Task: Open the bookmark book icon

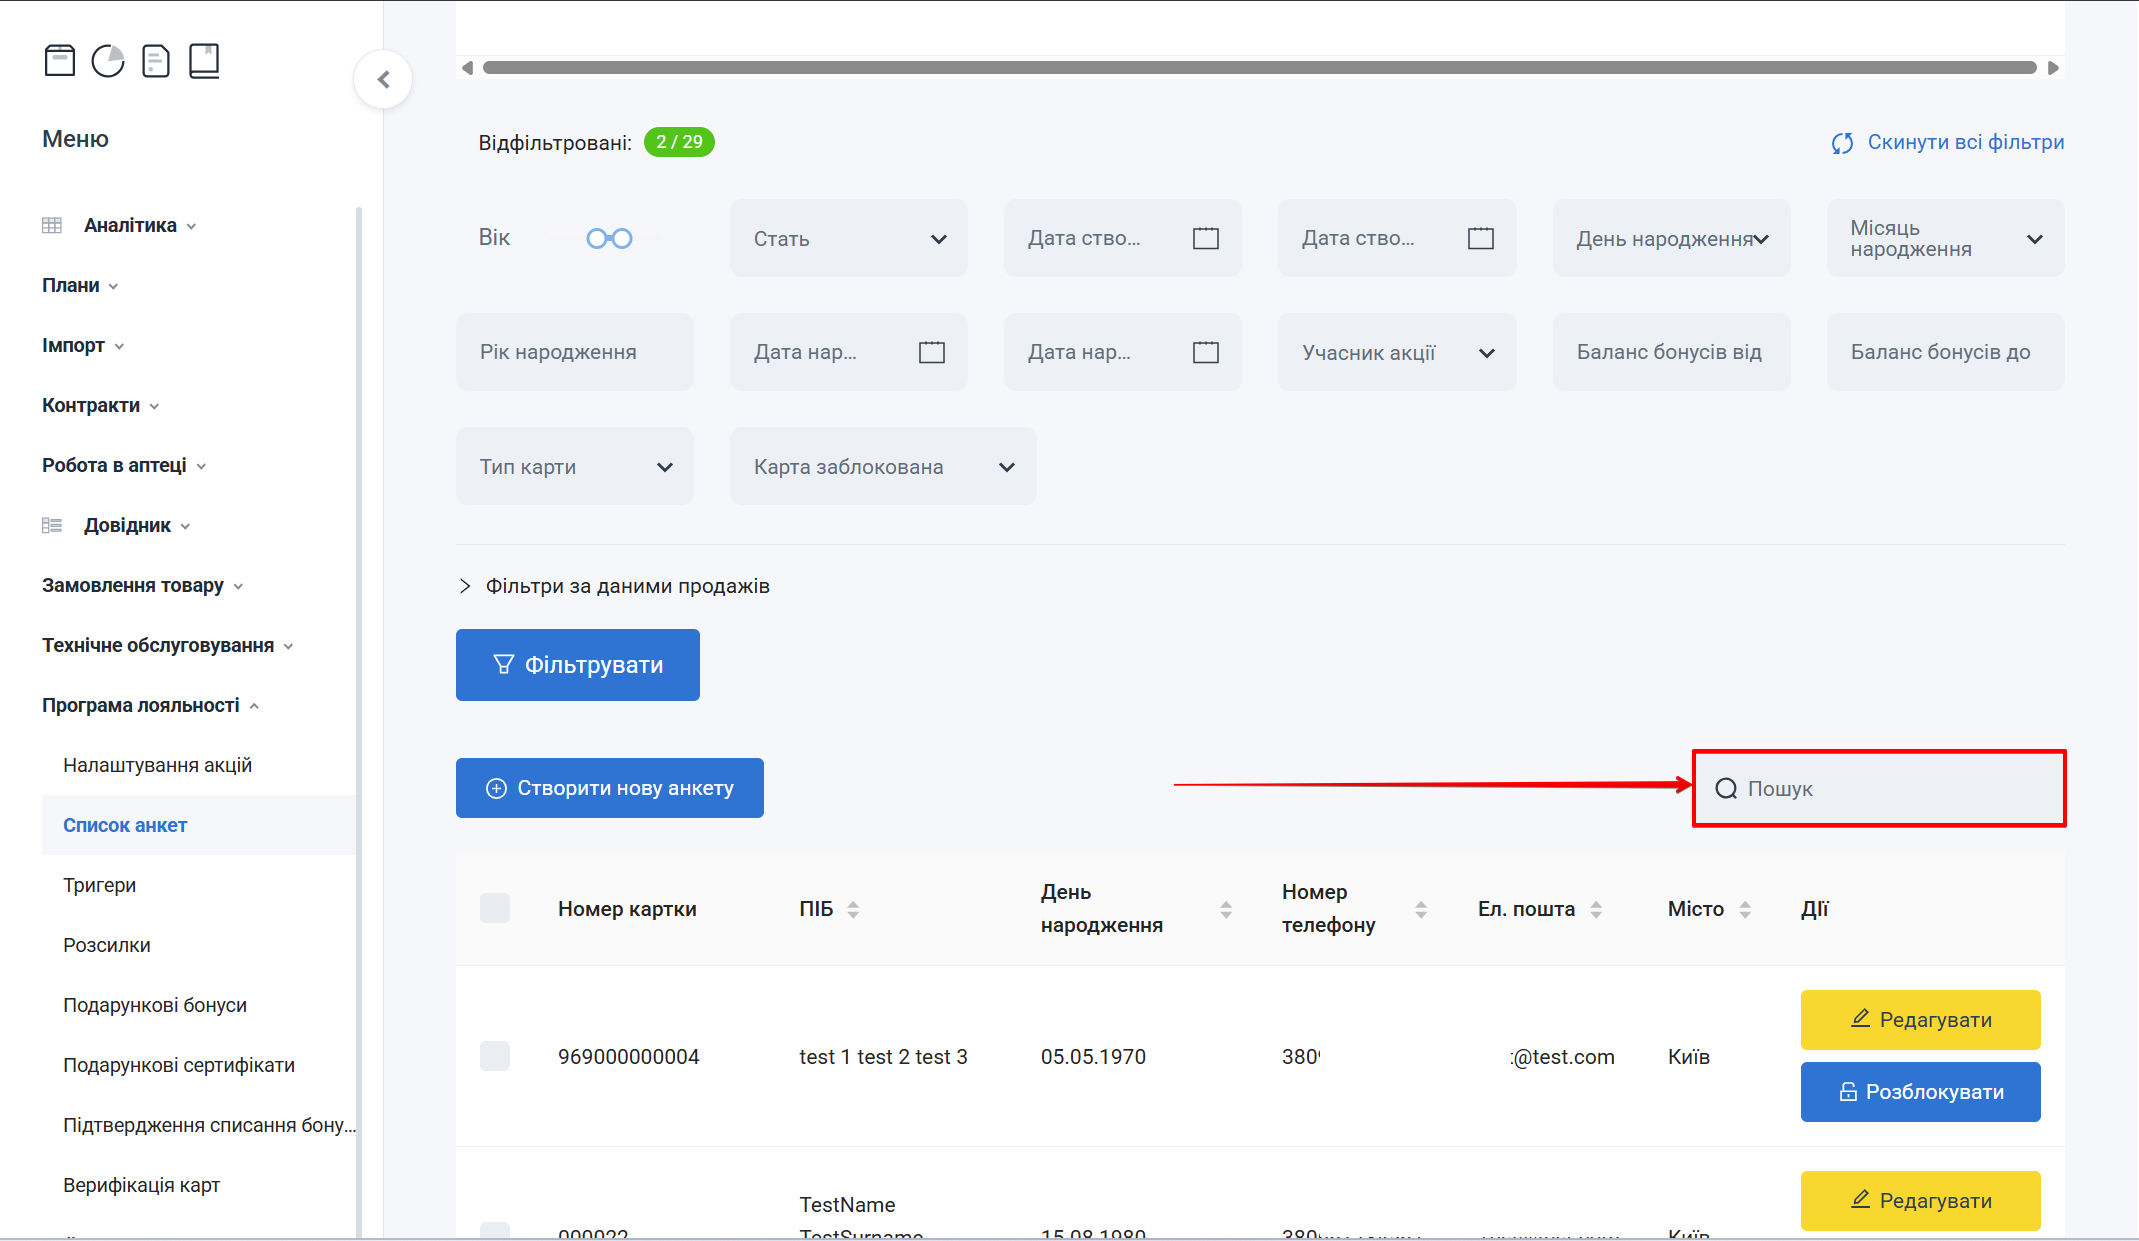Action: (x=204, y=61)
